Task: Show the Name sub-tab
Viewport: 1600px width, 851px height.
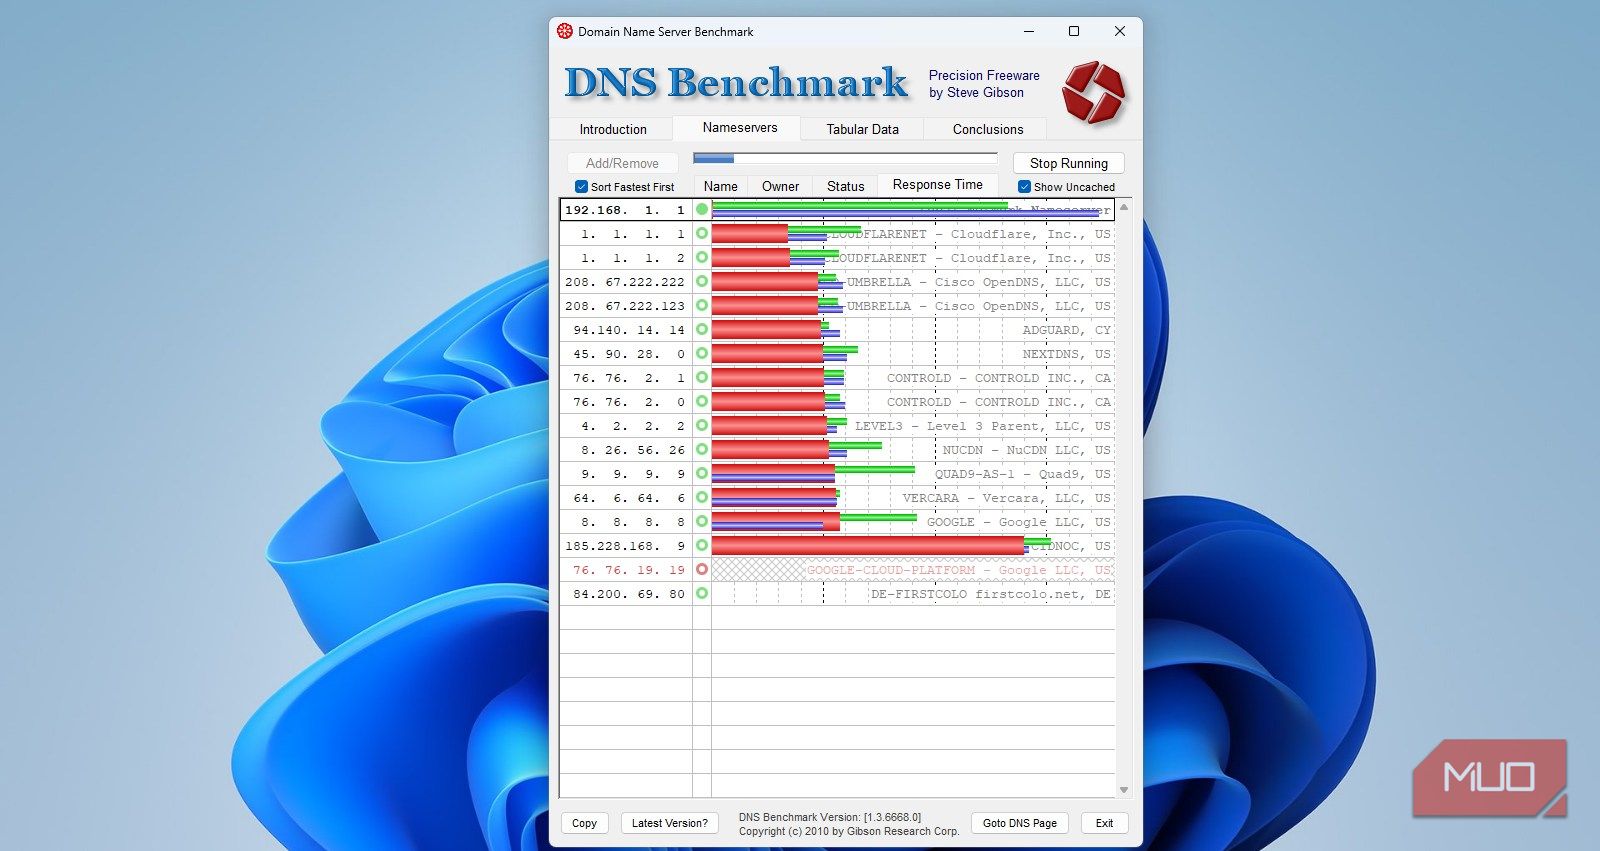Action: 720,186
